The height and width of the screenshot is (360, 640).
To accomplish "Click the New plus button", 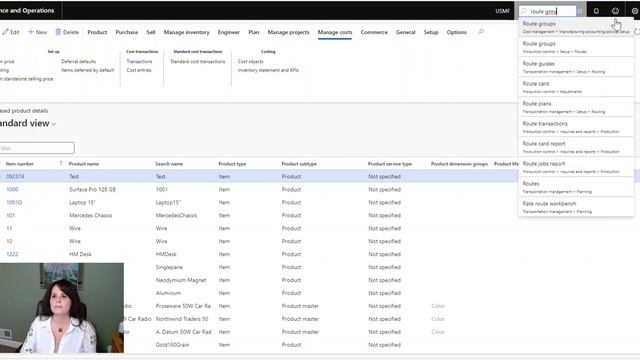I will tap(37, 32).
